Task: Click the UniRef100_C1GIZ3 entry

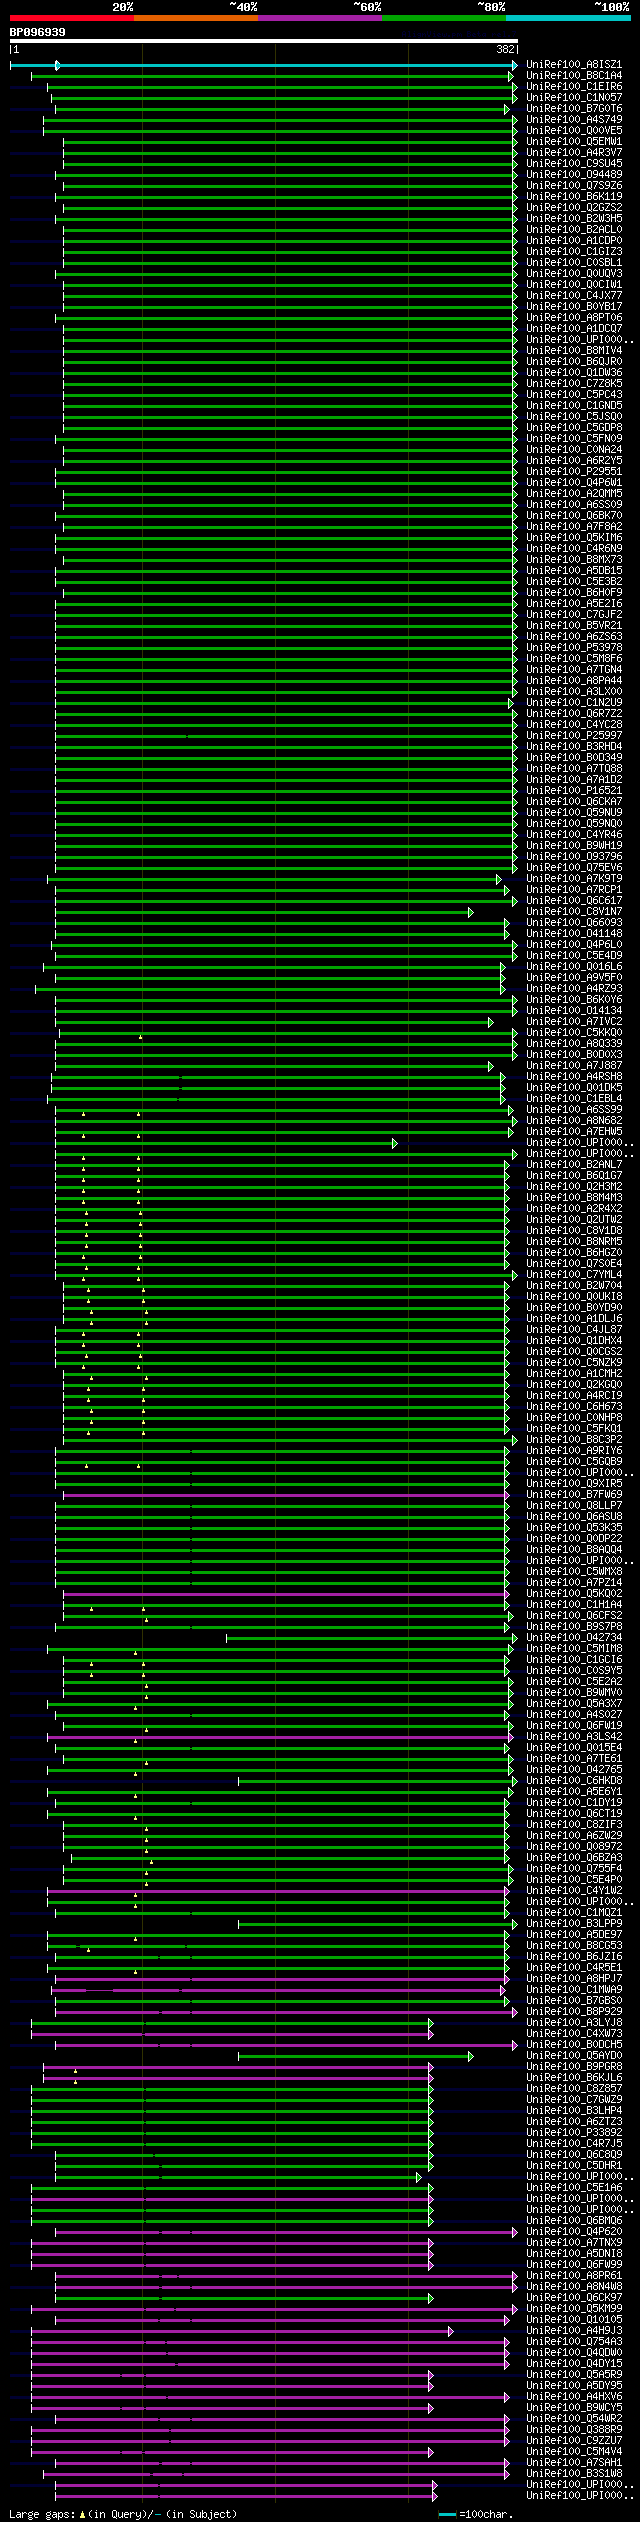Action: pos(574,252)
